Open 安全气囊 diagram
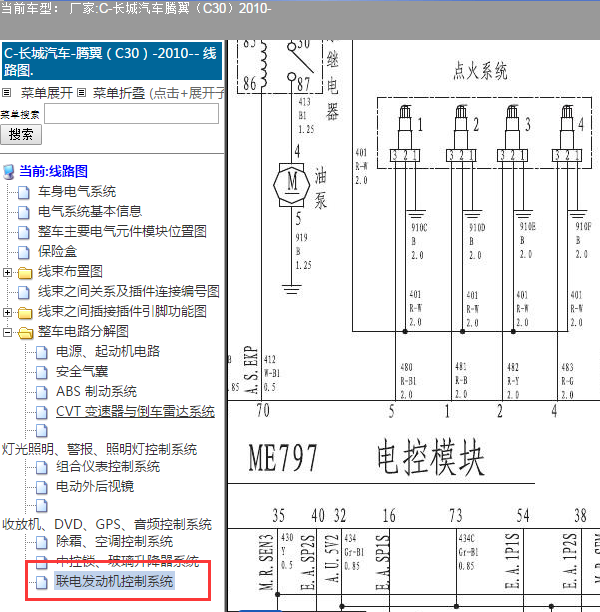This screenshot has width=600, height=612. click(82, 371)
